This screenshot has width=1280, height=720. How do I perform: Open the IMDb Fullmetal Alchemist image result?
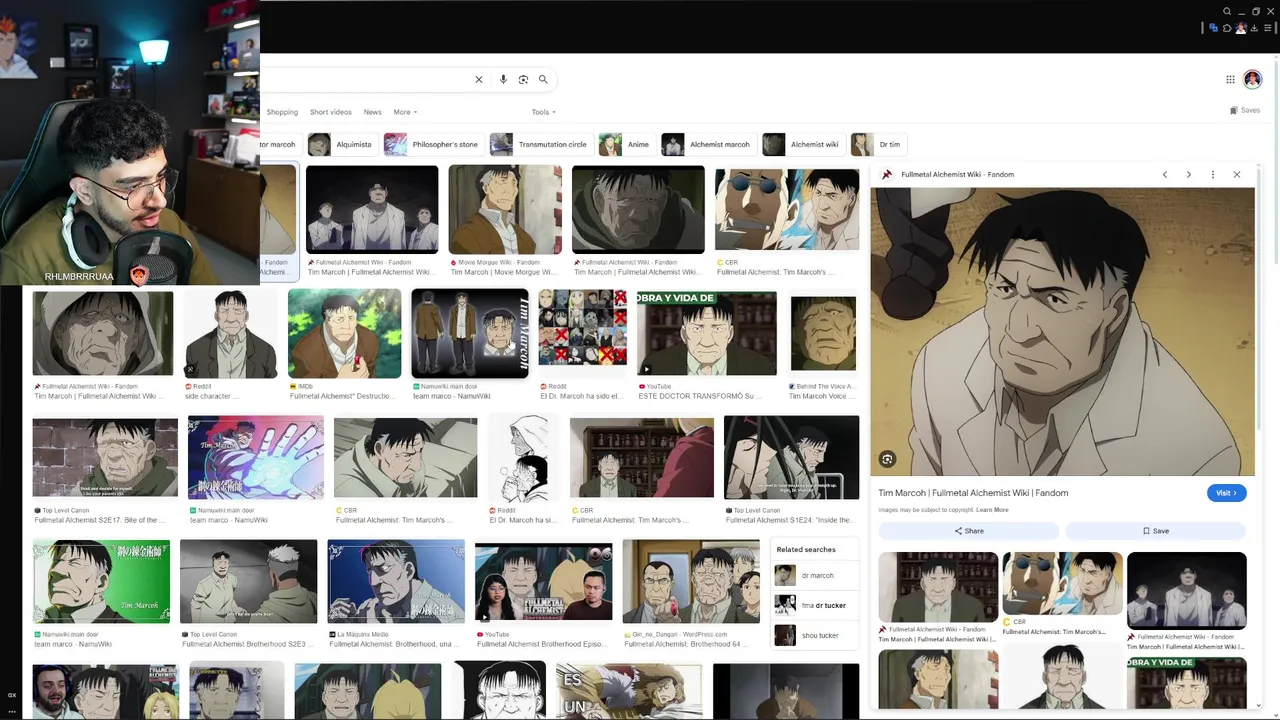pyautogui.click(x=344, y=334)
